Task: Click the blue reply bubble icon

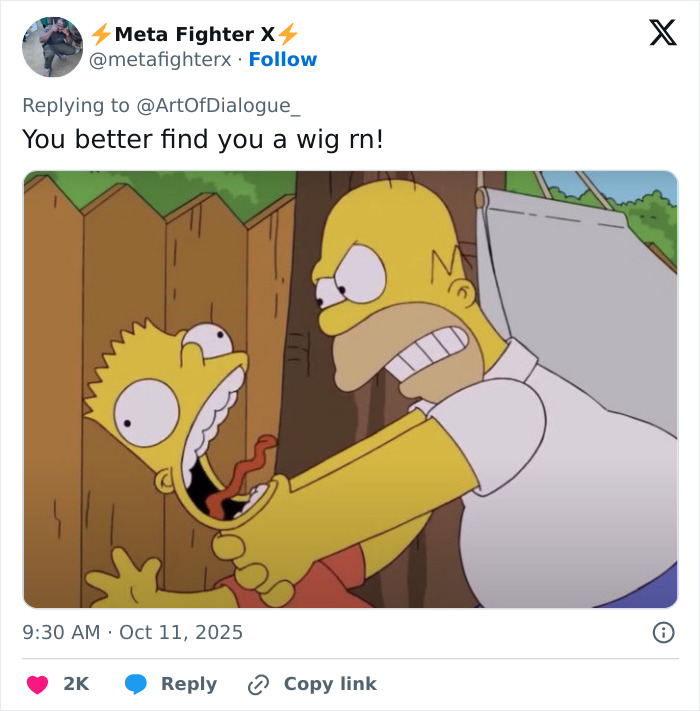Action: pos(136,684)
